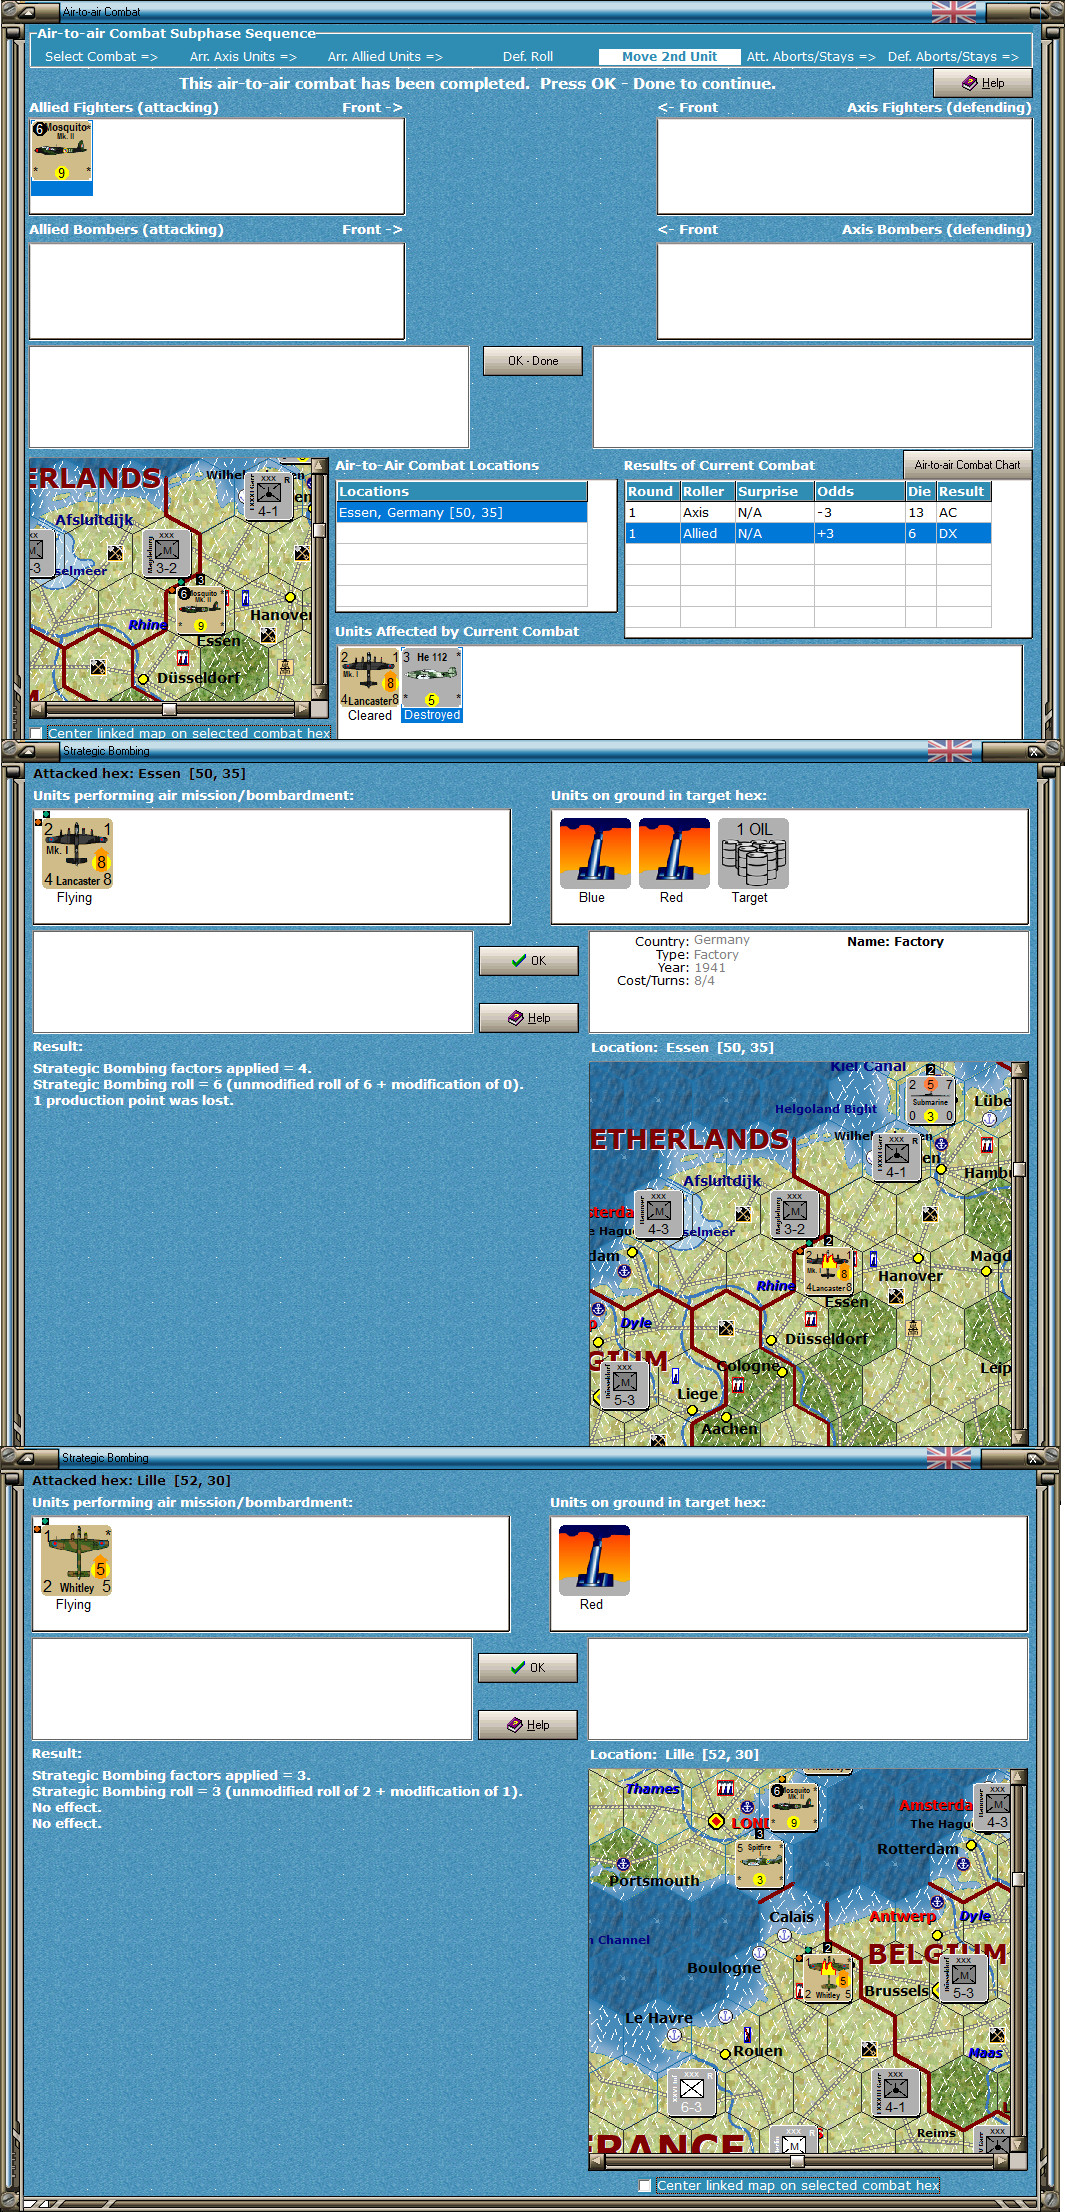Screen dimensions: 1065x2212
Task: Confirm OK in Lille Strategic Bombing window
Action: [x=528, y=1668]
